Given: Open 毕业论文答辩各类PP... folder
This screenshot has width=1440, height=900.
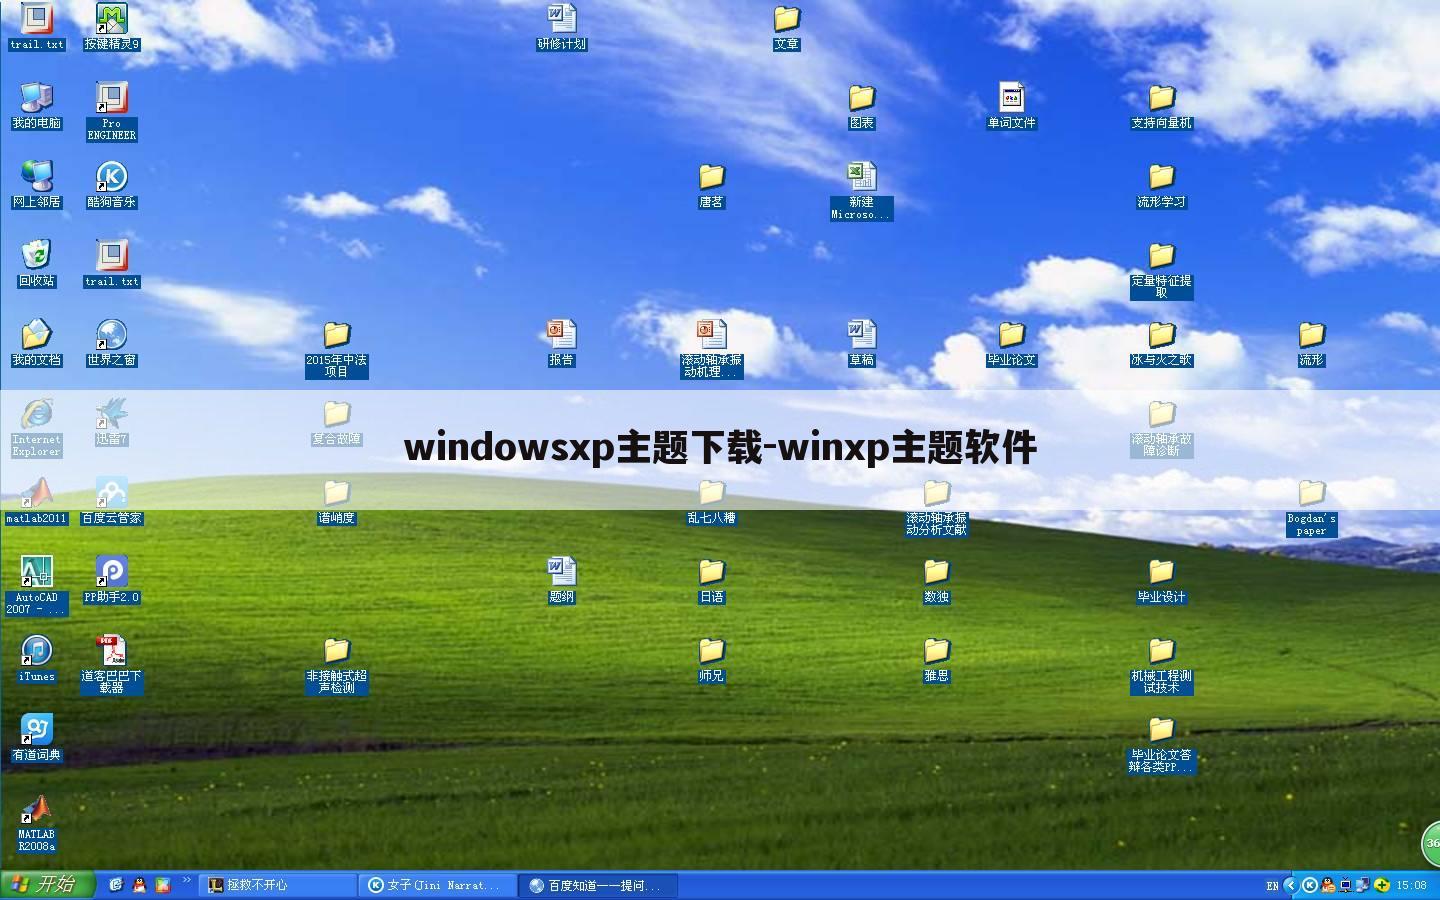Looking at the screenshot, I should tap(1161, 743).
